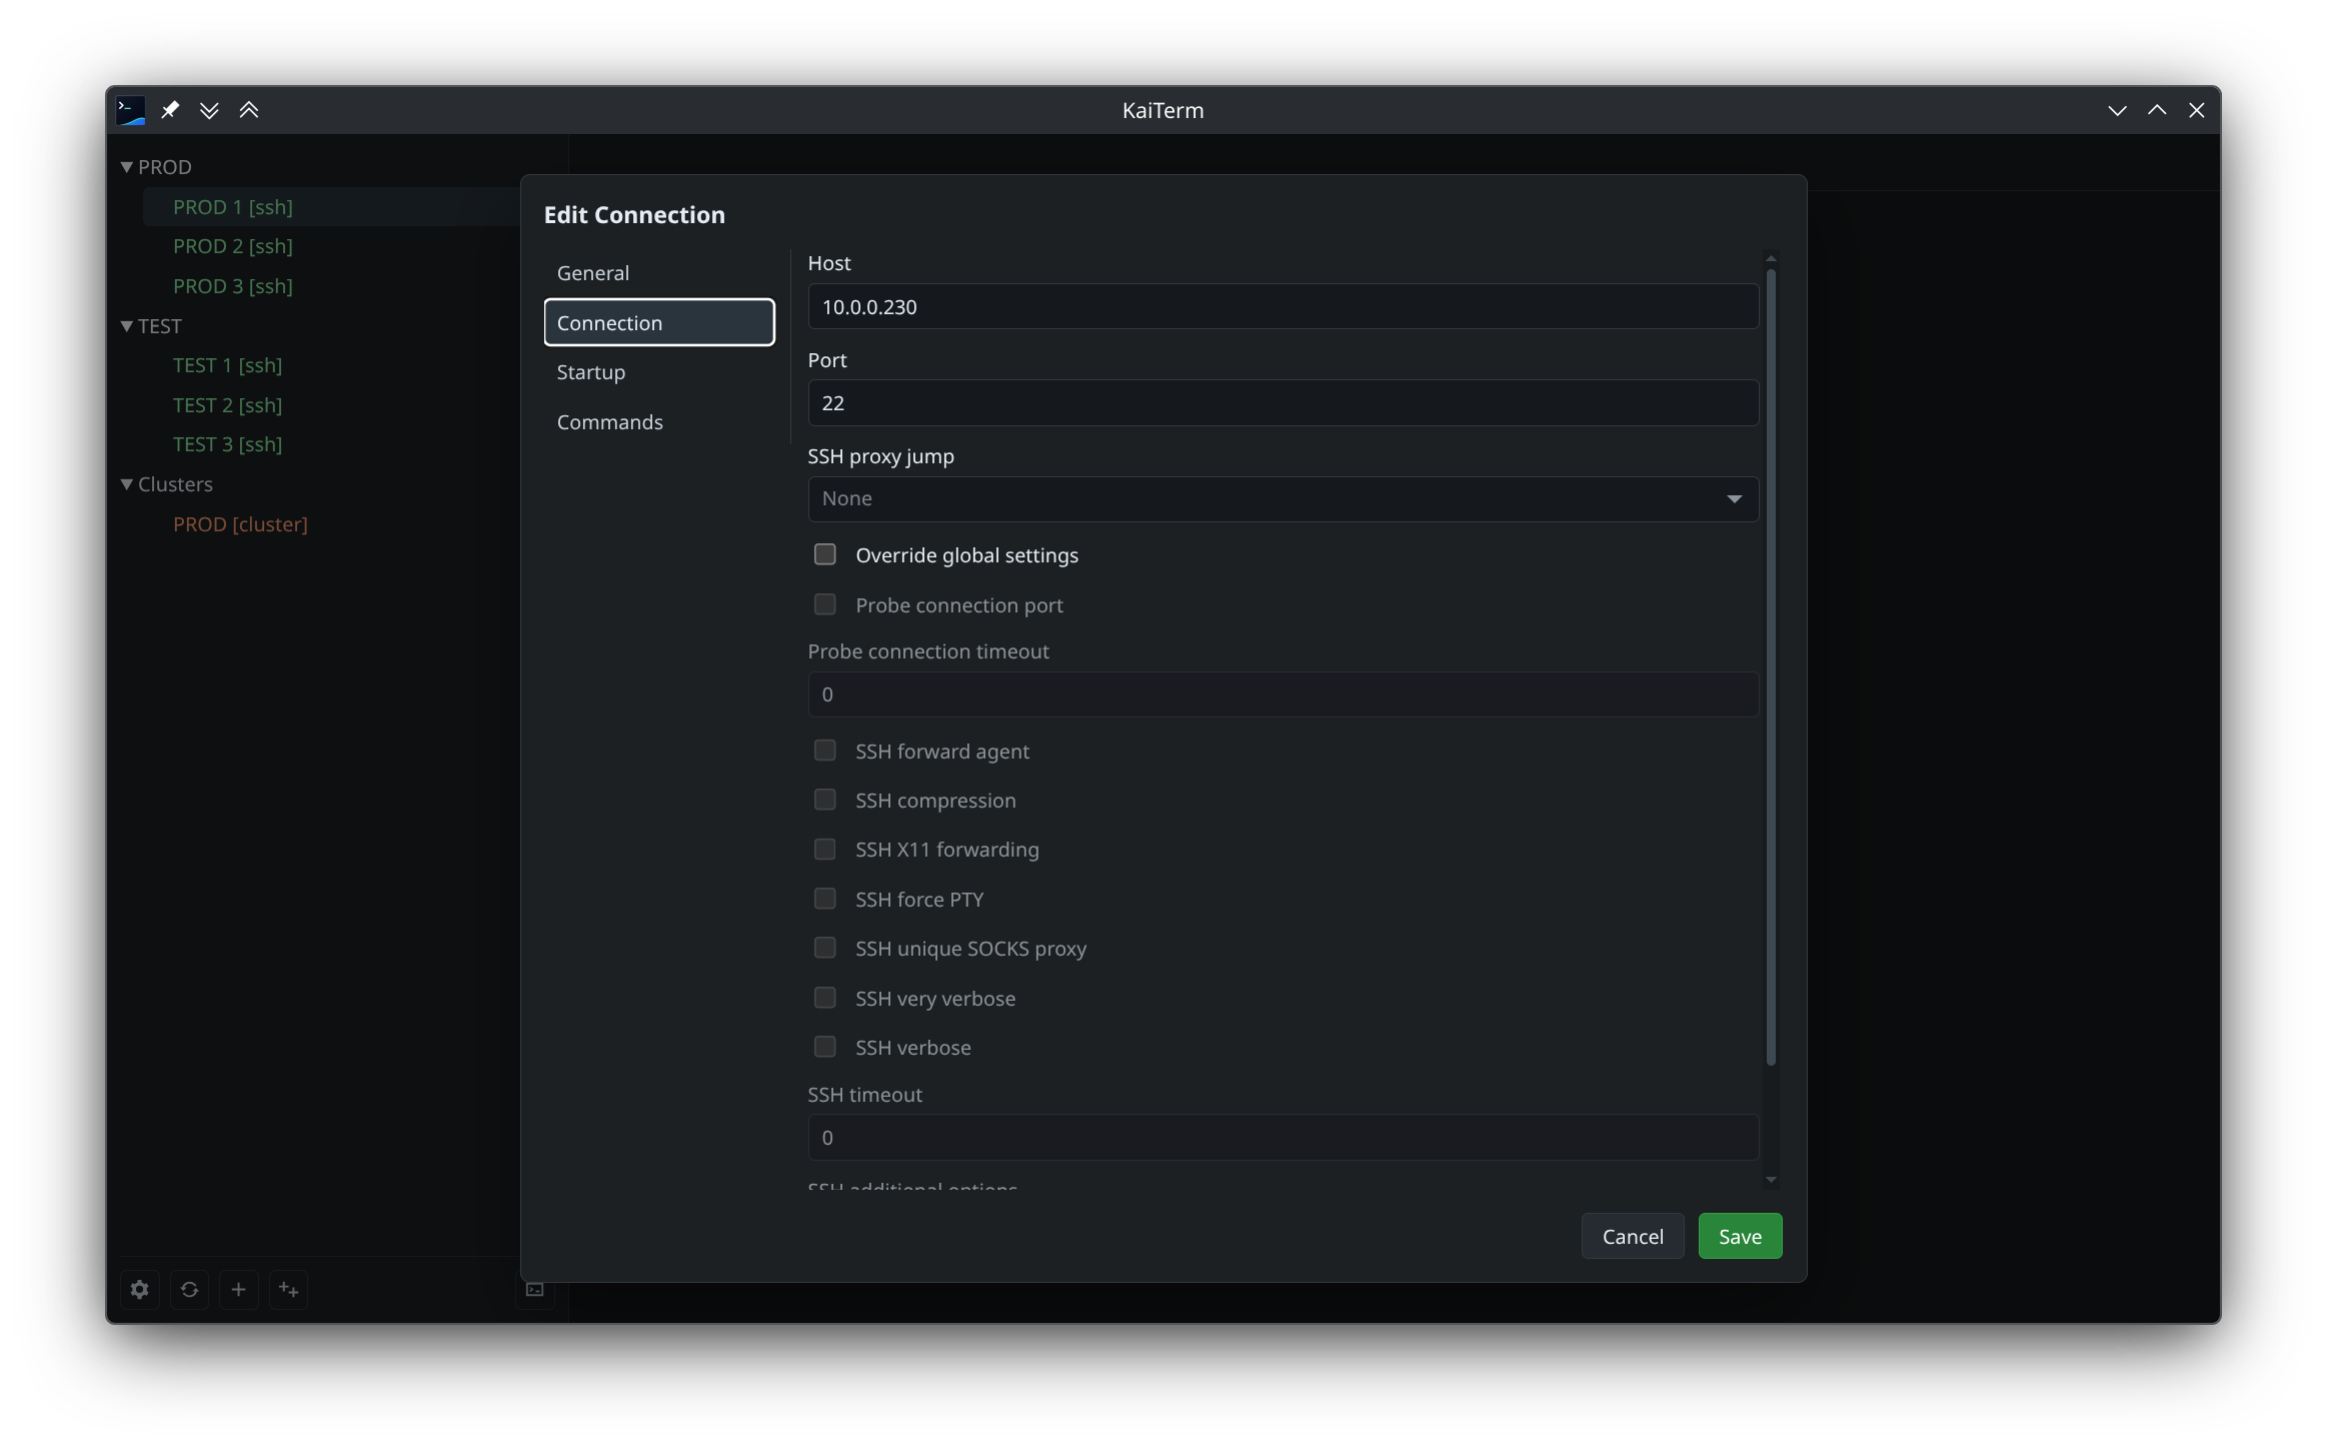Select PROD 2 [ssh] connection
The width and height of the screenshot is (2327, 1450).
(232, 246)
